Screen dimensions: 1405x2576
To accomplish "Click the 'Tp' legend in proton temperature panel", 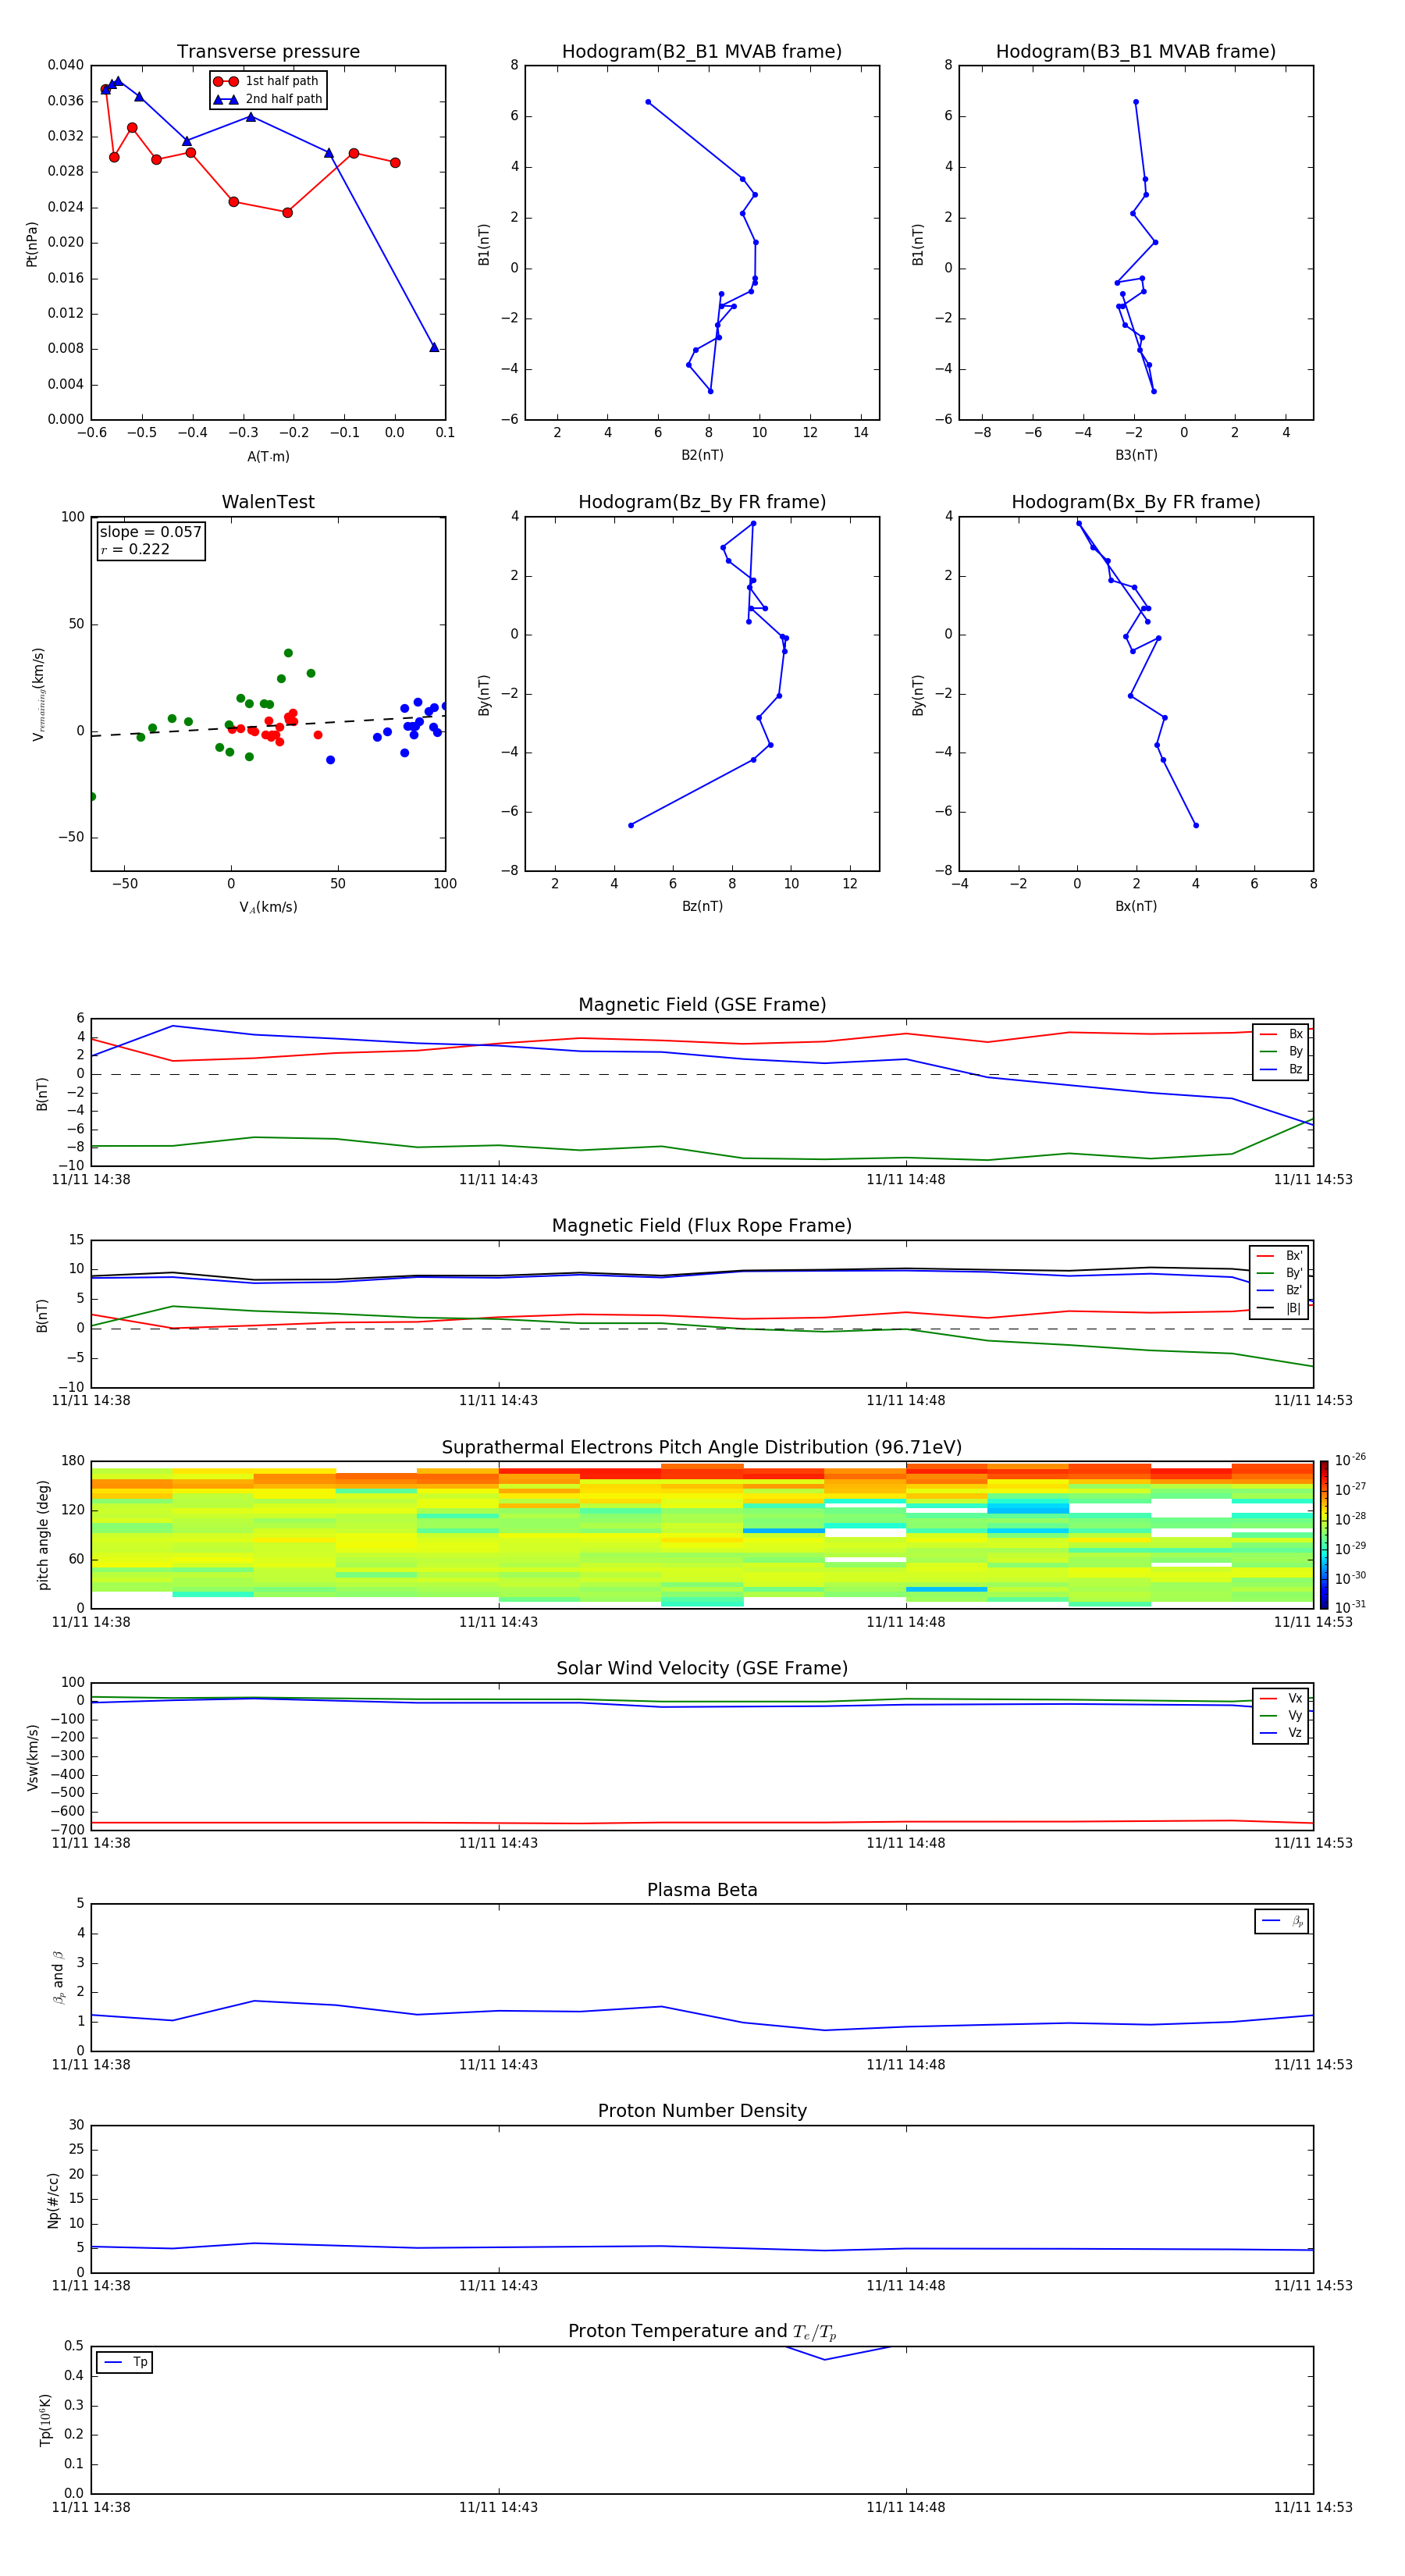I will [x=125, y=2363].
